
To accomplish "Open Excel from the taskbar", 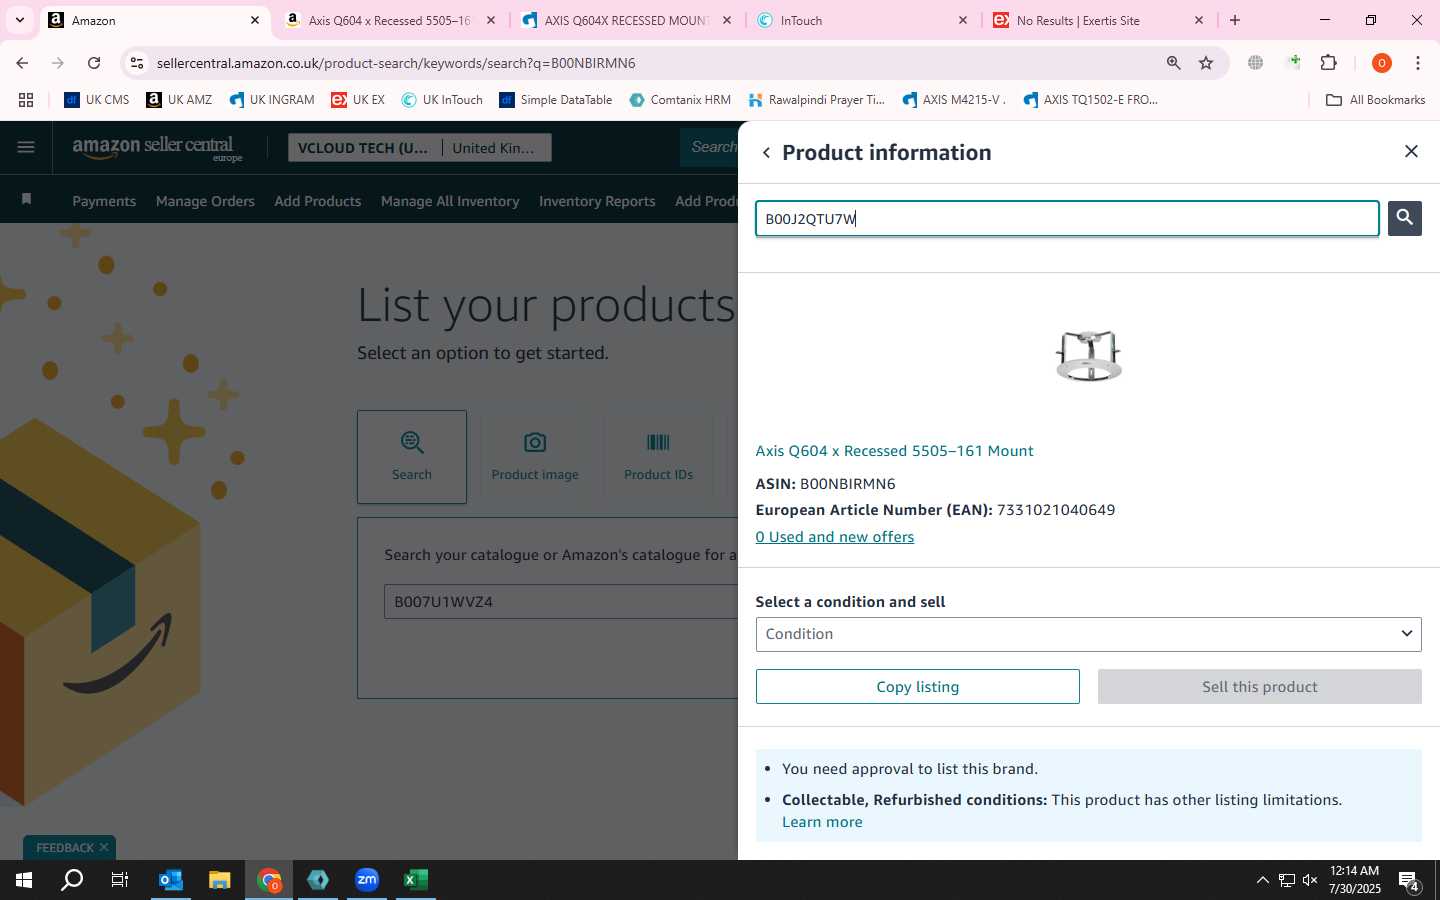I will (x=416, y=880).
